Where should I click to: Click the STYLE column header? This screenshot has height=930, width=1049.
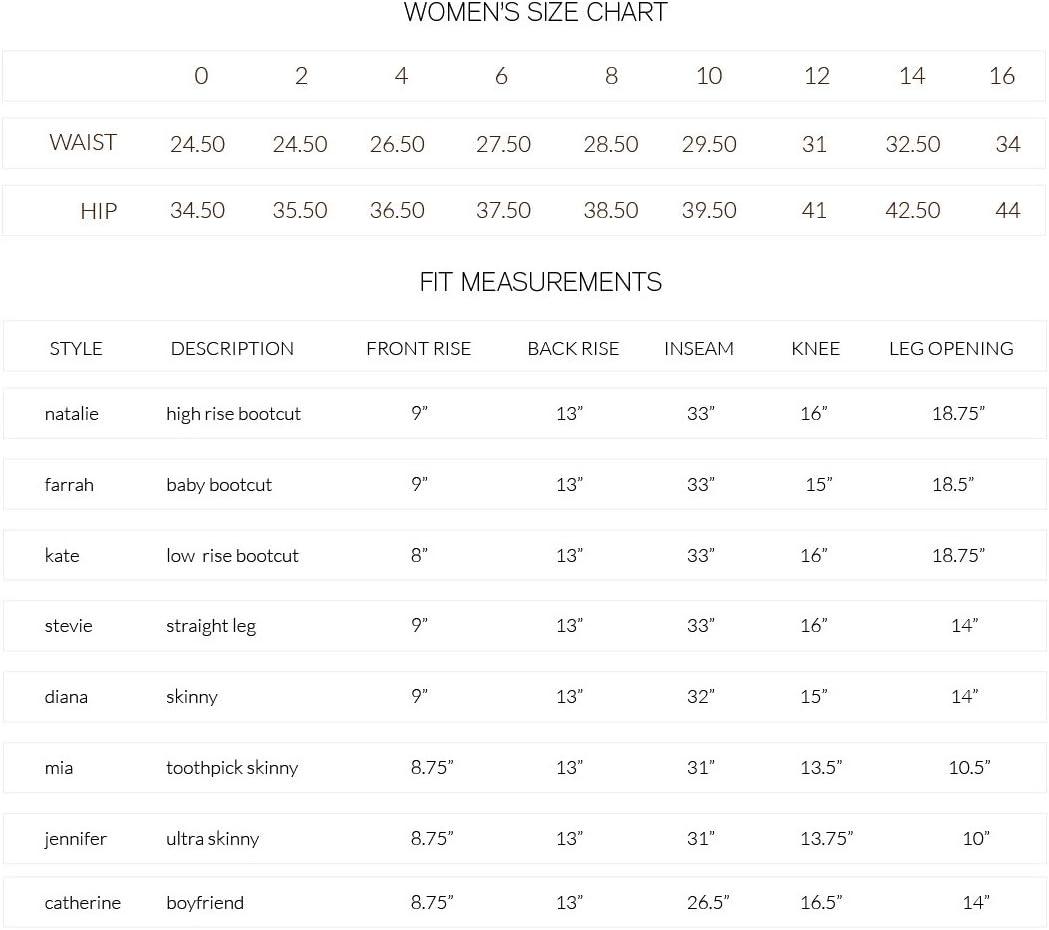click(x=76, y=348)
